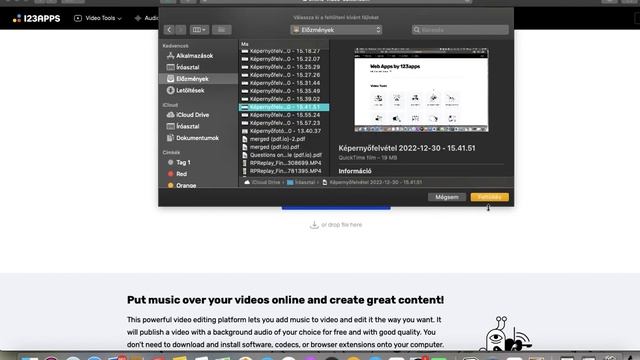Image resolution: width=640 pixels, height=360 pixels.
Task: Open the Video Tools menu
Action: (x=98, y=18)
